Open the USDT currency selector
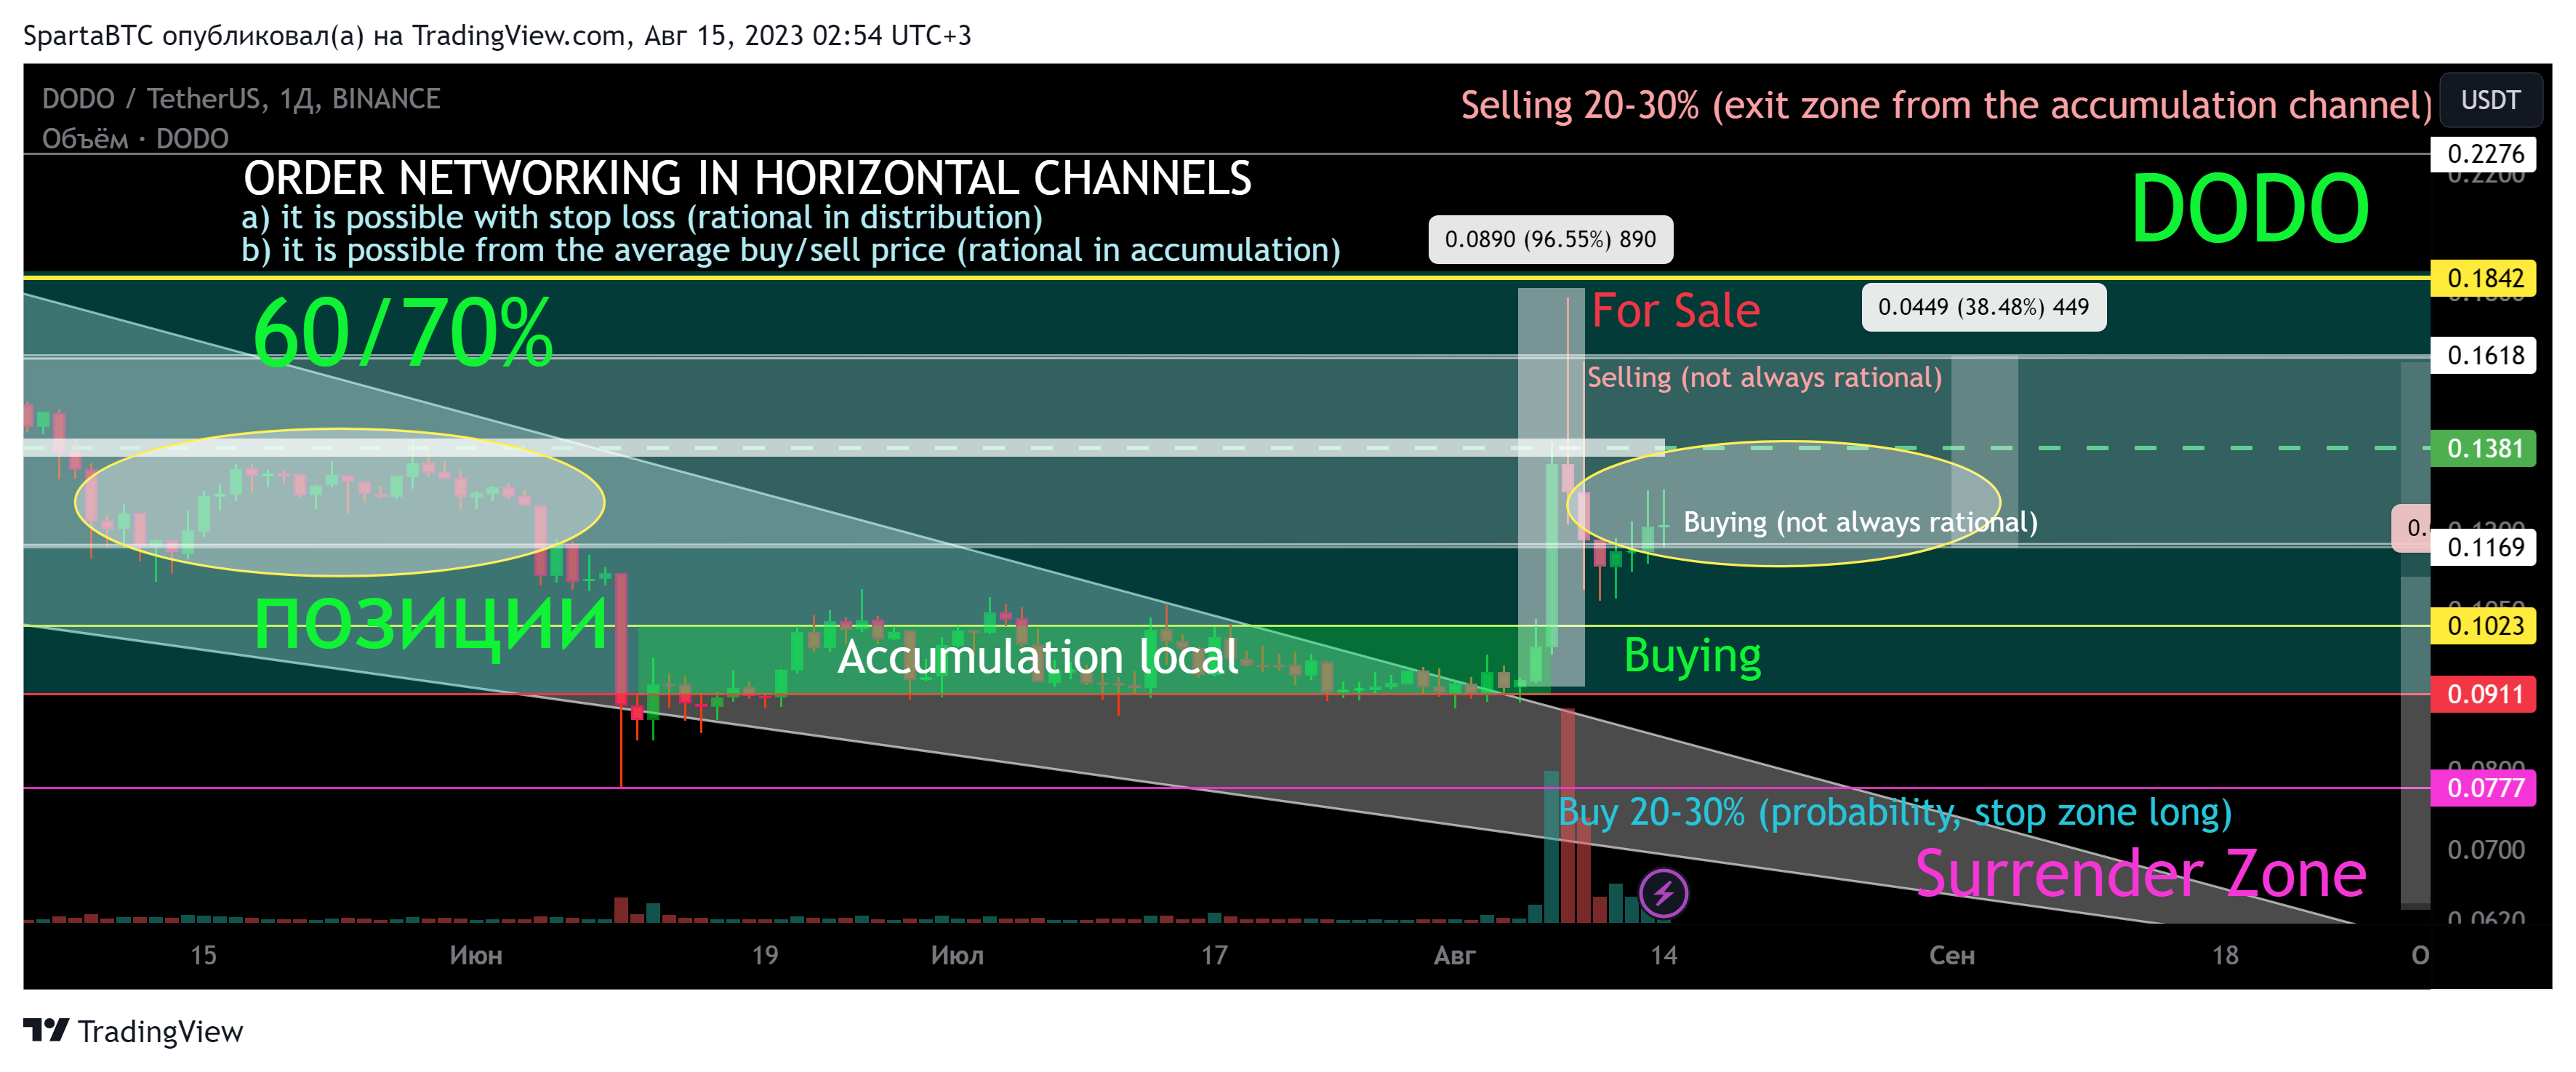This screenshot has height=1072, width=2576. tap(2490, 100)
